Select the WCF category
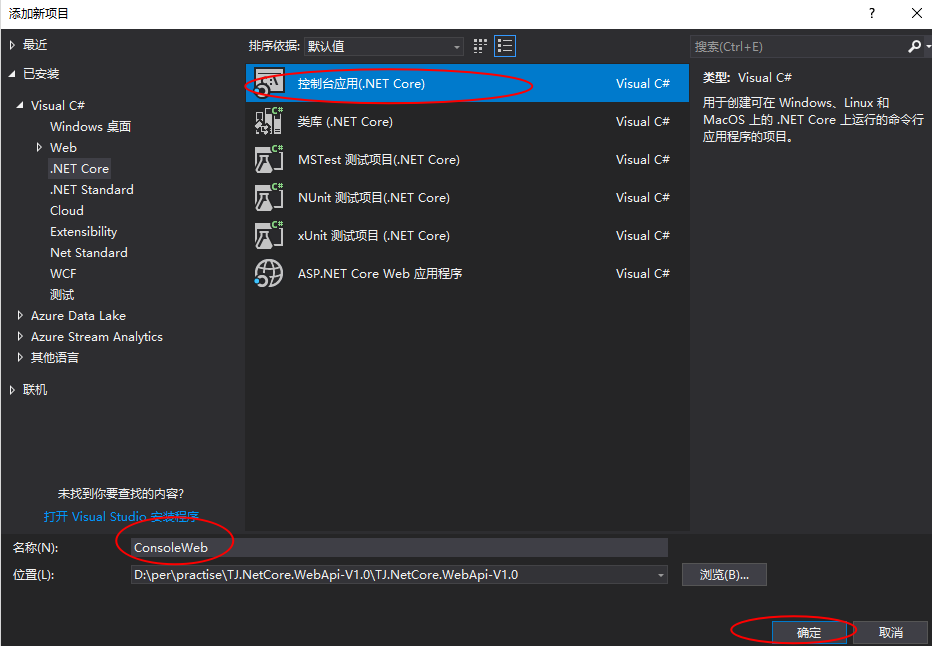 tap(63, 273)
